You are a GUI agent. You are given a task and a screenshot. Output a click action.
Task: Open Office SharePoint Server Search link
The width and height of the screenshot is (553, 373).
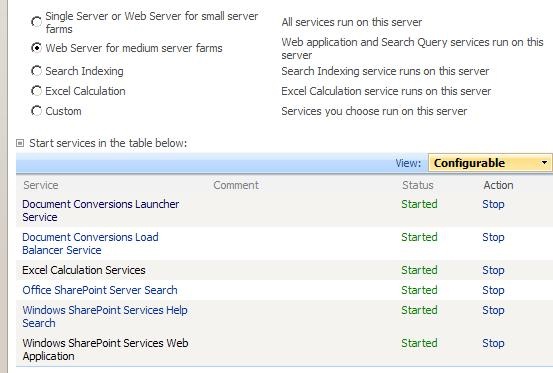point(100,290)
